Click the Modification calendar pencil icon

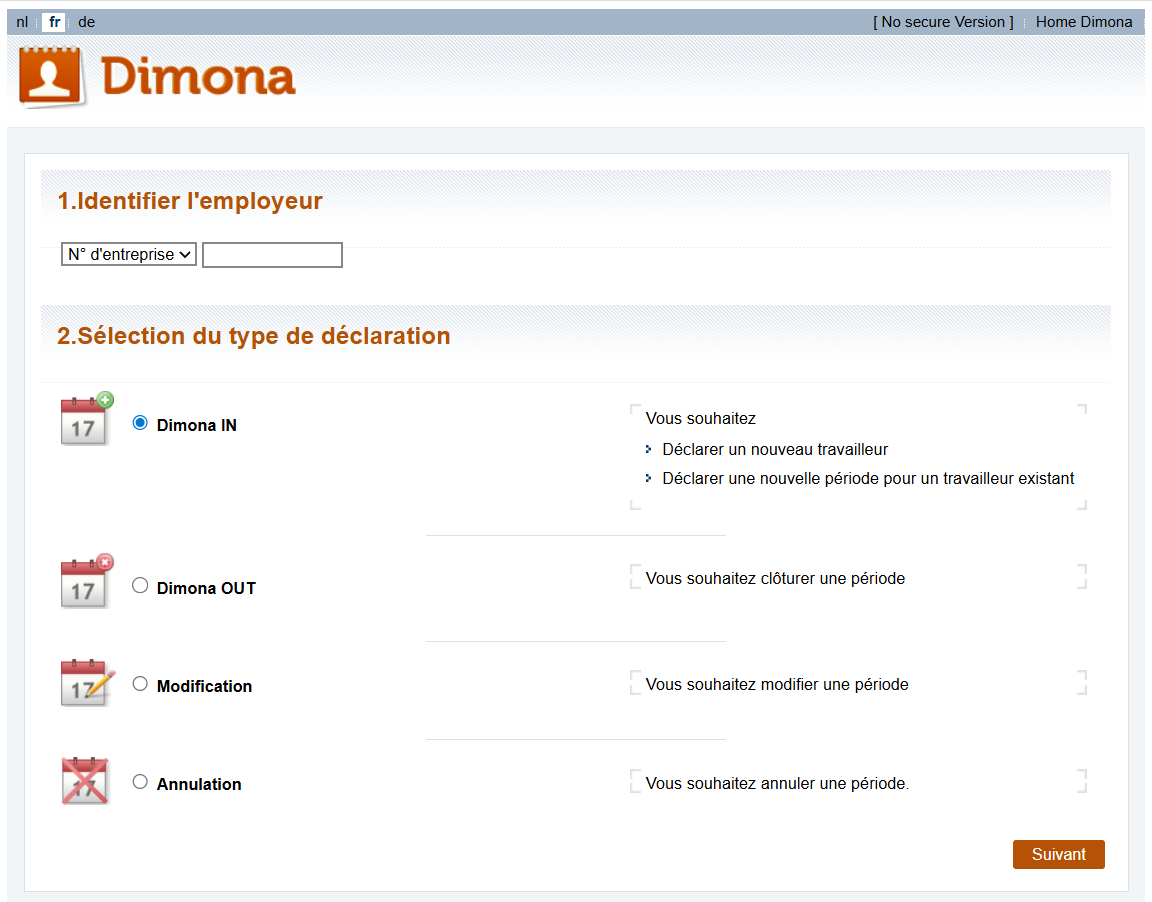[x=87, y=682]
